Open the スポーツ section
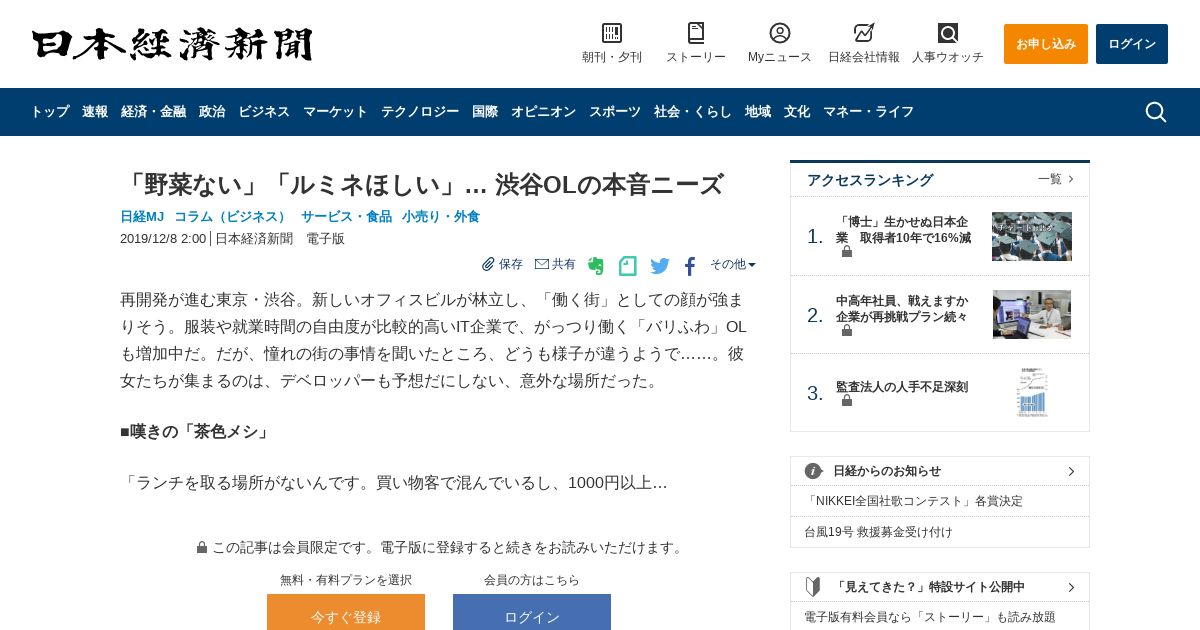This screenshot has width=1200, height=630. point(615,112)
